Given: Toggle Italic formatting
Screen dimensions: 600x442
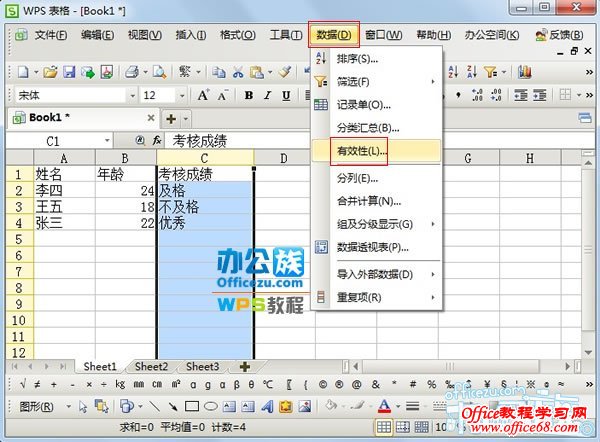Looking at the screenshot, I should coord(267,95).
